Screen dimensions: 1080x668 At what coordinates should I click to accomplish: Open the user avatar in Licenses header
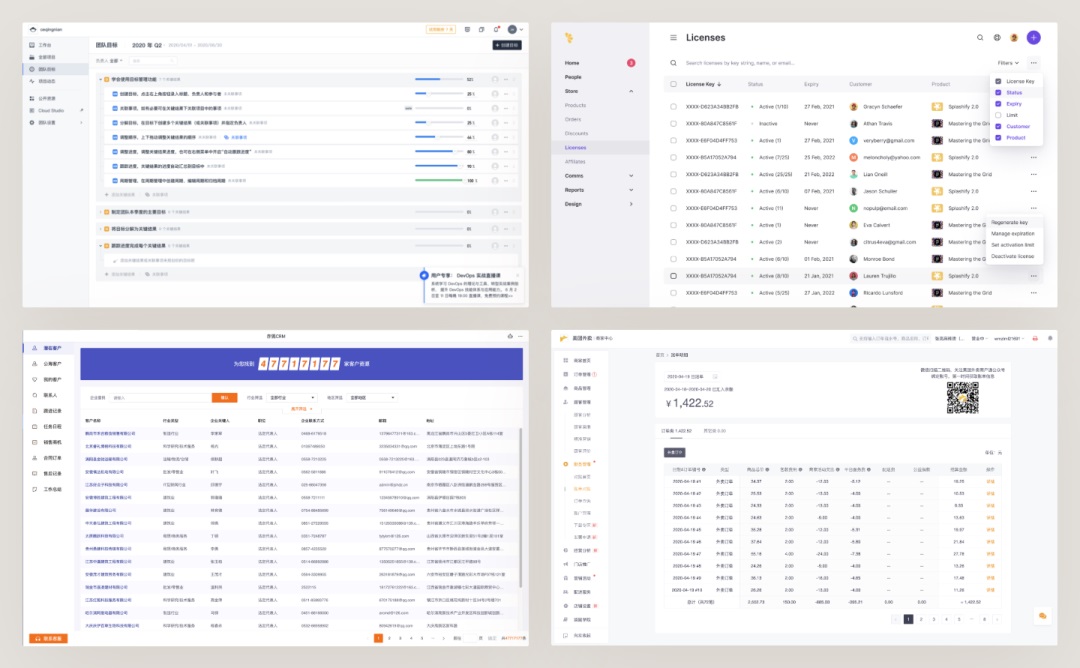(x=1014, y=38)
